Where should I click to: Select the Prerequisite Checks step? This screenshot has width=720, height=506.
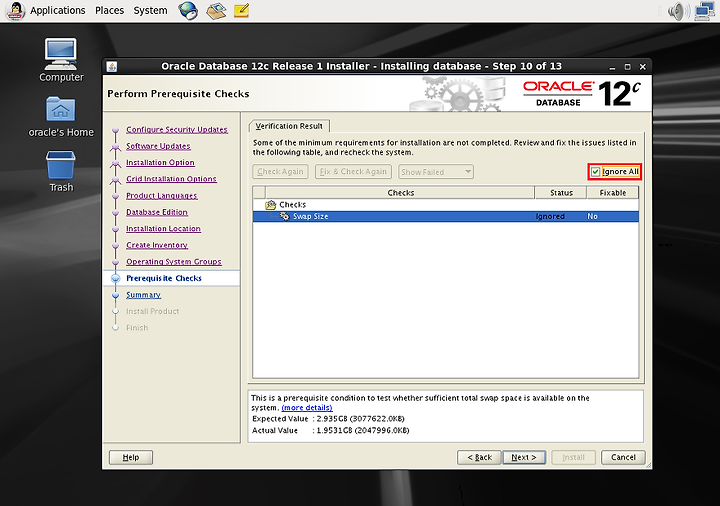coord(164,278)
